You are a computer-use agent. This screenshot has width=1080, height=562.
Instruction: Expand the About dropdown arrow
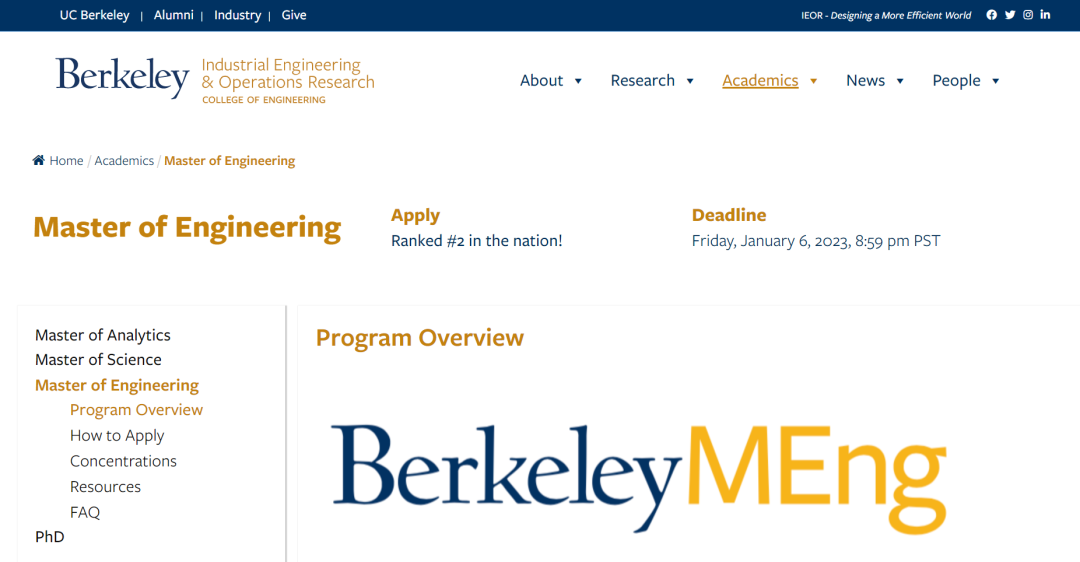point(578,81)
